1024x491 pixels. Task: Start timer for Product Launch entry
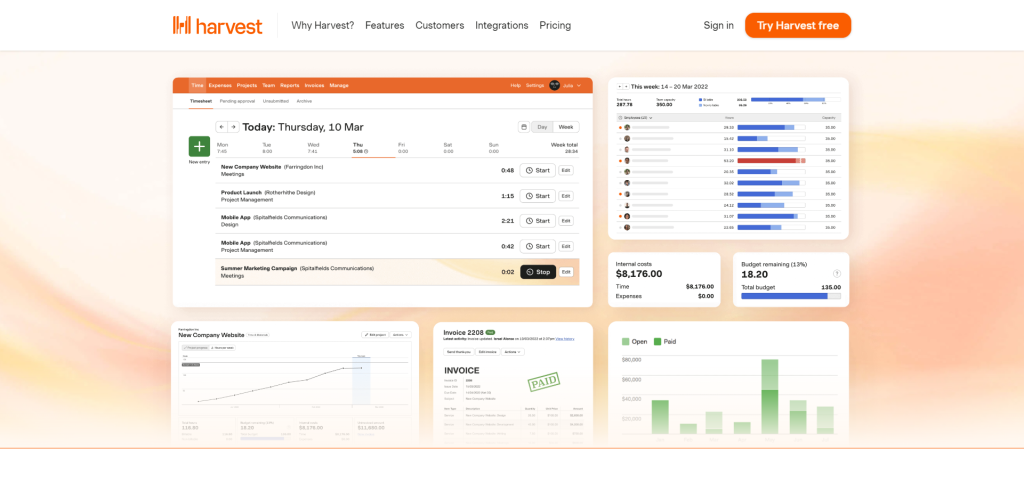coord(537,196)
